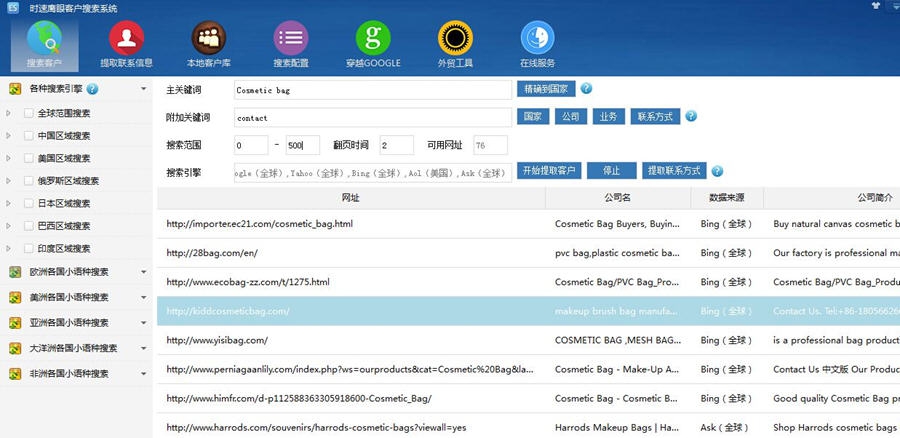Click help icon beside 精确到国家 button

click(x=586, y=89)
